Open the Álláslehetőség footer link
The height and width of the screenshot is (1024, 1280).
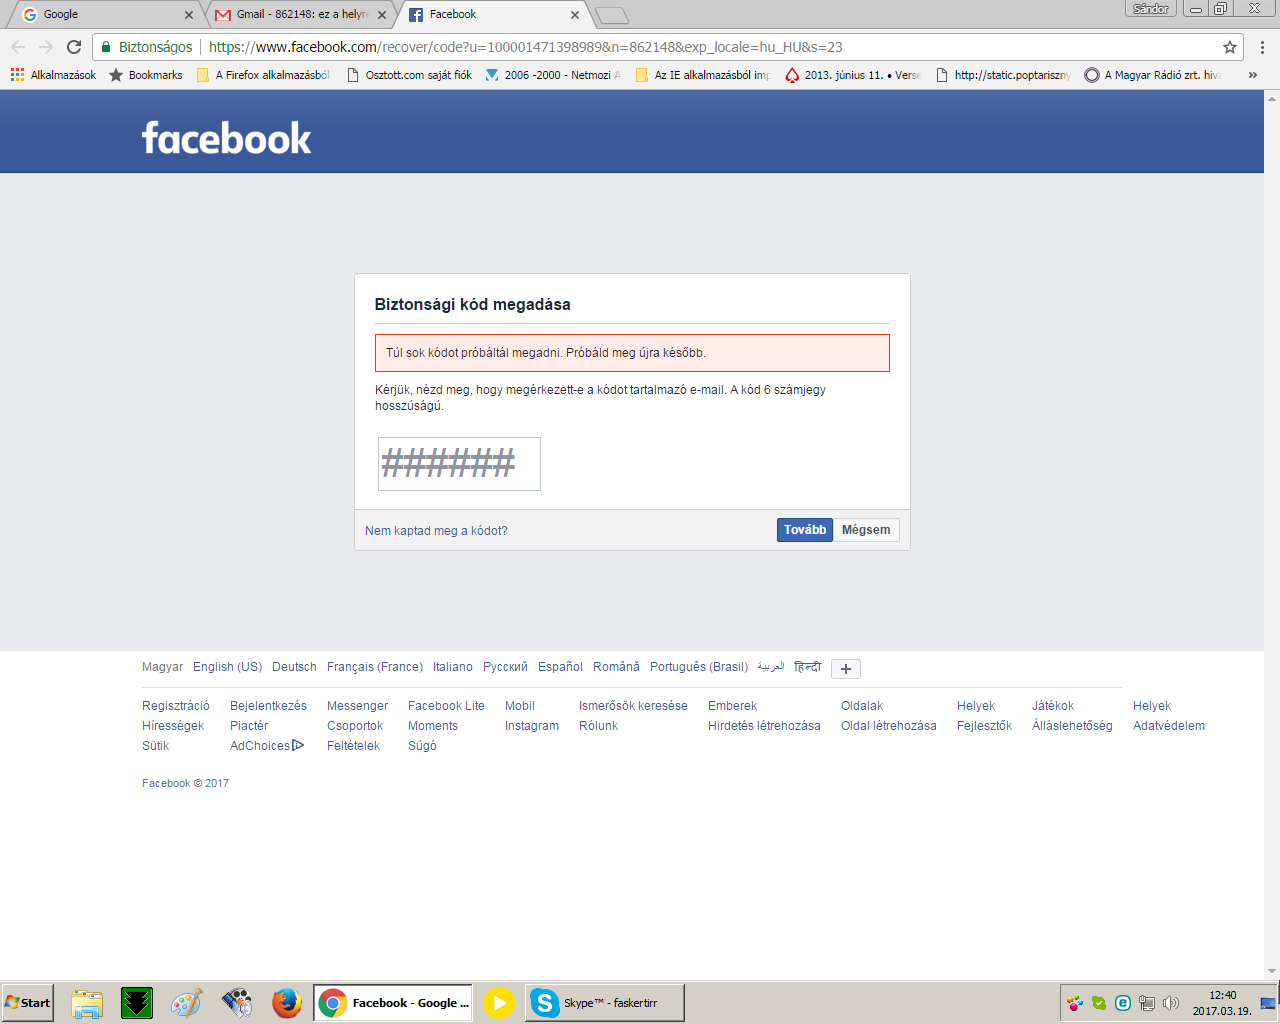pos(1072,726)
